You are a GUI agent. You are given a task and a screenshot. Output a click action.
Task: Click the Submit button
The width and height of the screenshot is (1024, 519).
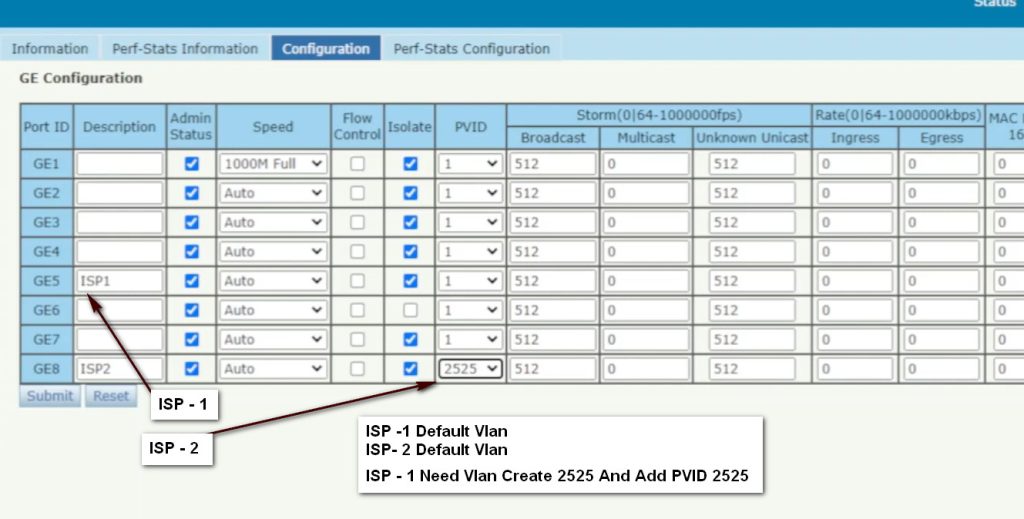tap(50, 396)
